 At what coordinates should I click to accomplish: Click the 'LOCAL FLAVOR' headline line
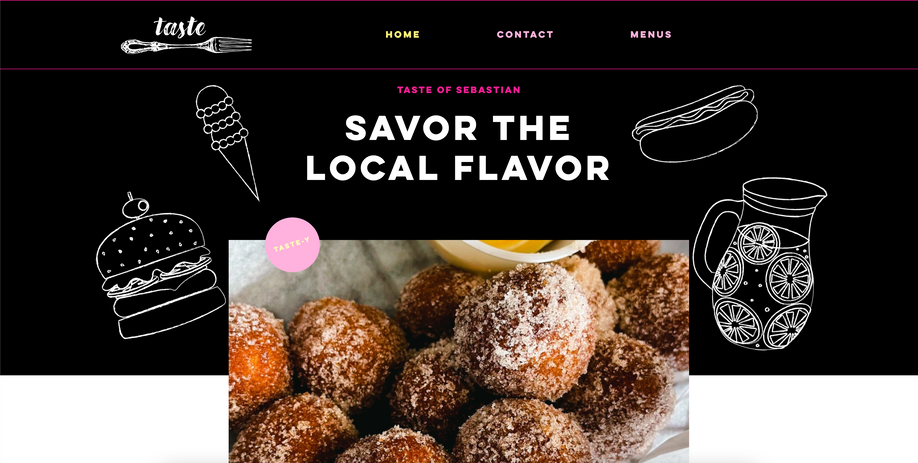[x=458, y=168]
